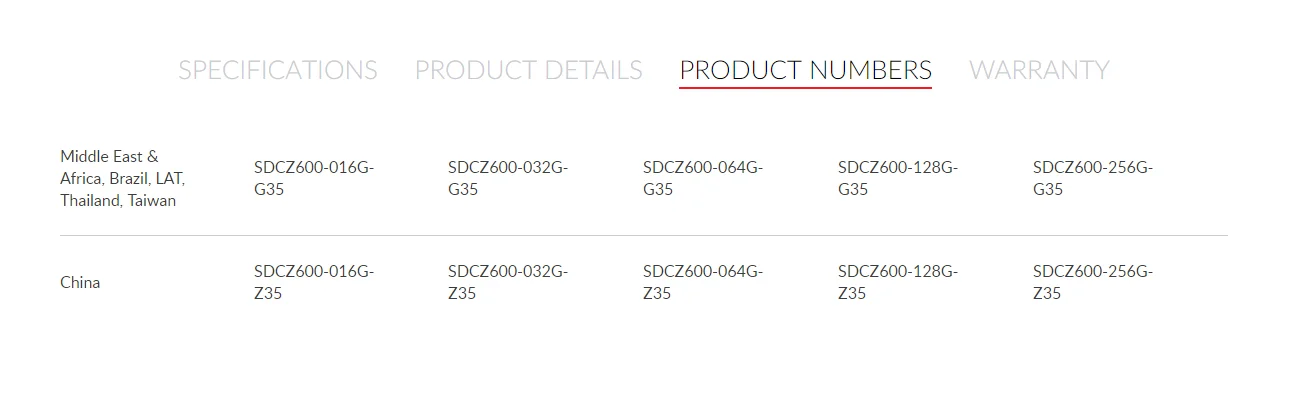The height and width of the screenshot is (415, 1312).
Task: Choose the SDCZ600-064G-Z35 cell
Action: click(x=702, y=282)
